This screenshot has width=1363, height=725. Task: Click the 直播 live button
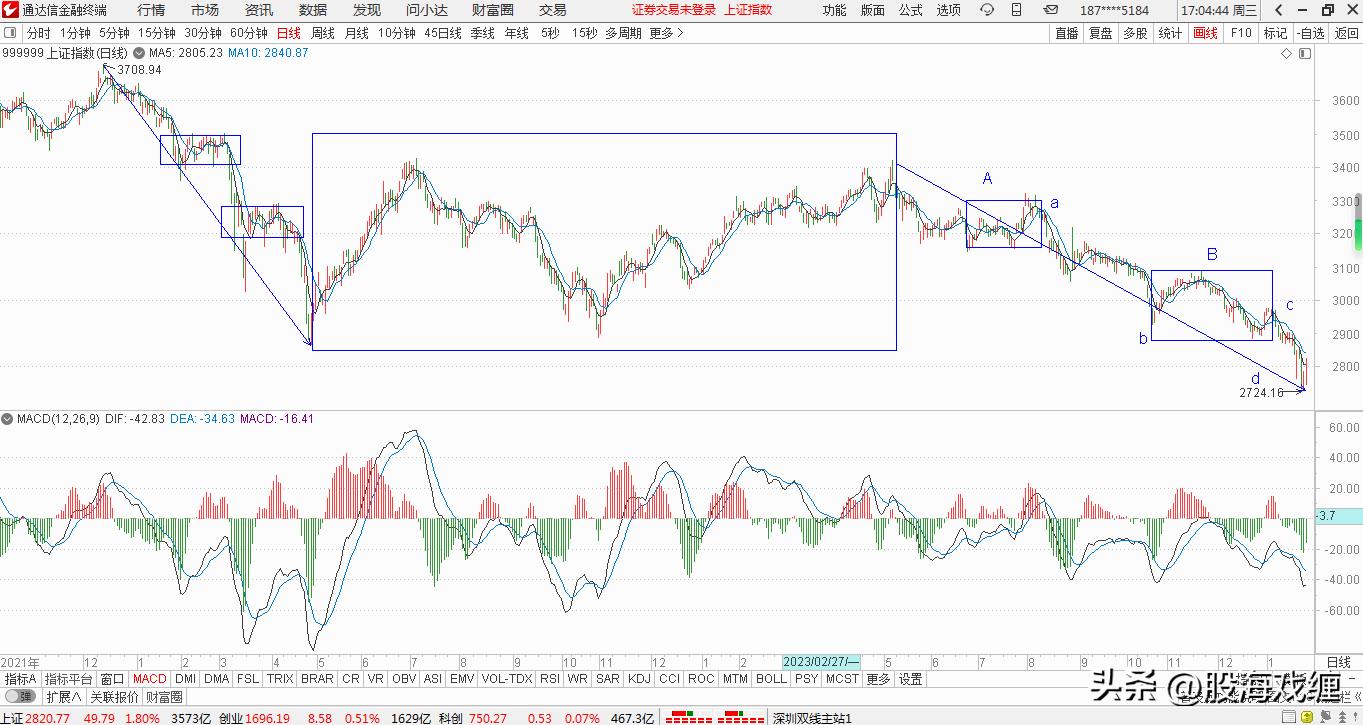(x=1067, y=33)
